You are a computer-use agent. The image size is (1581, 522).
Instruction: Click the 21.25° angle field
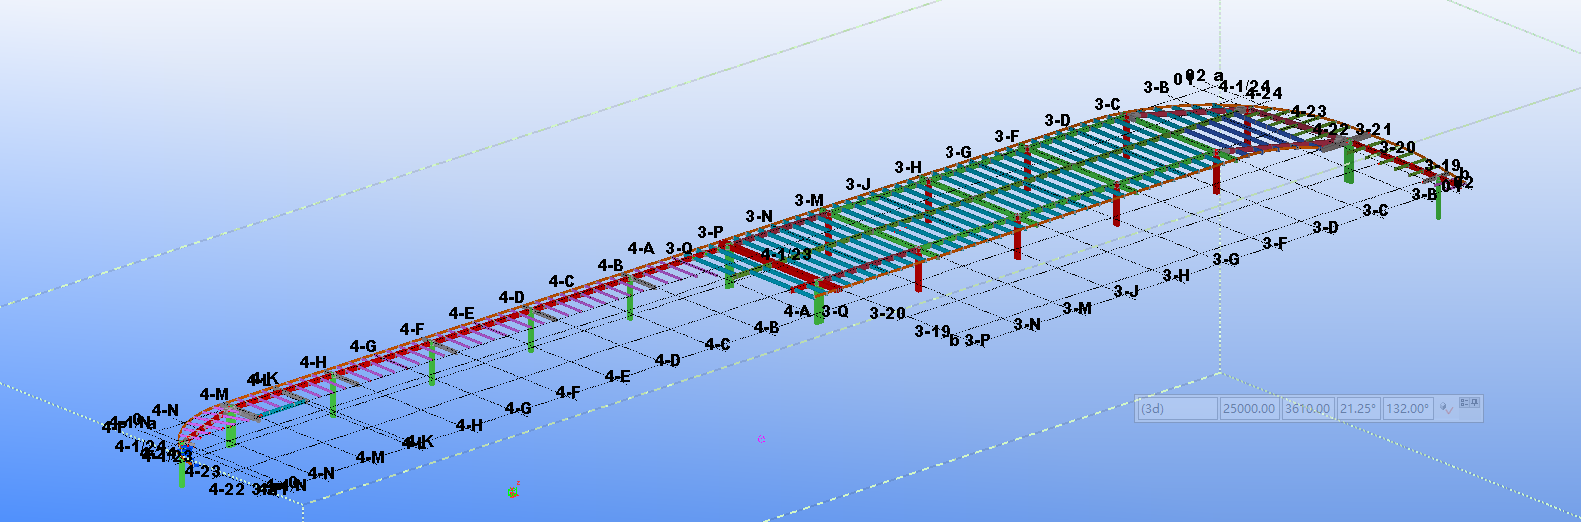(x=1359, y=408)
